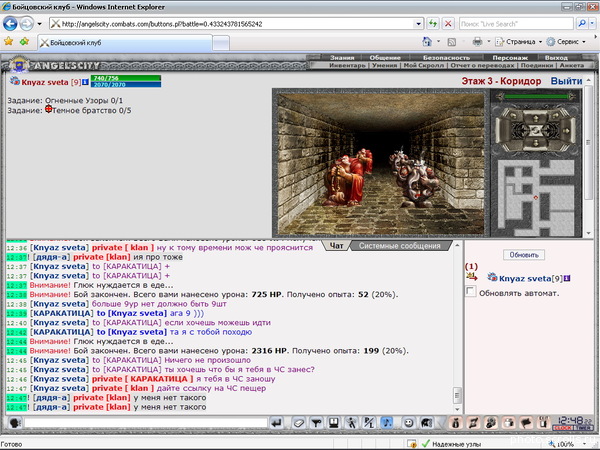Click the helmet icon in chat toolbar

(x=426, y=423)
